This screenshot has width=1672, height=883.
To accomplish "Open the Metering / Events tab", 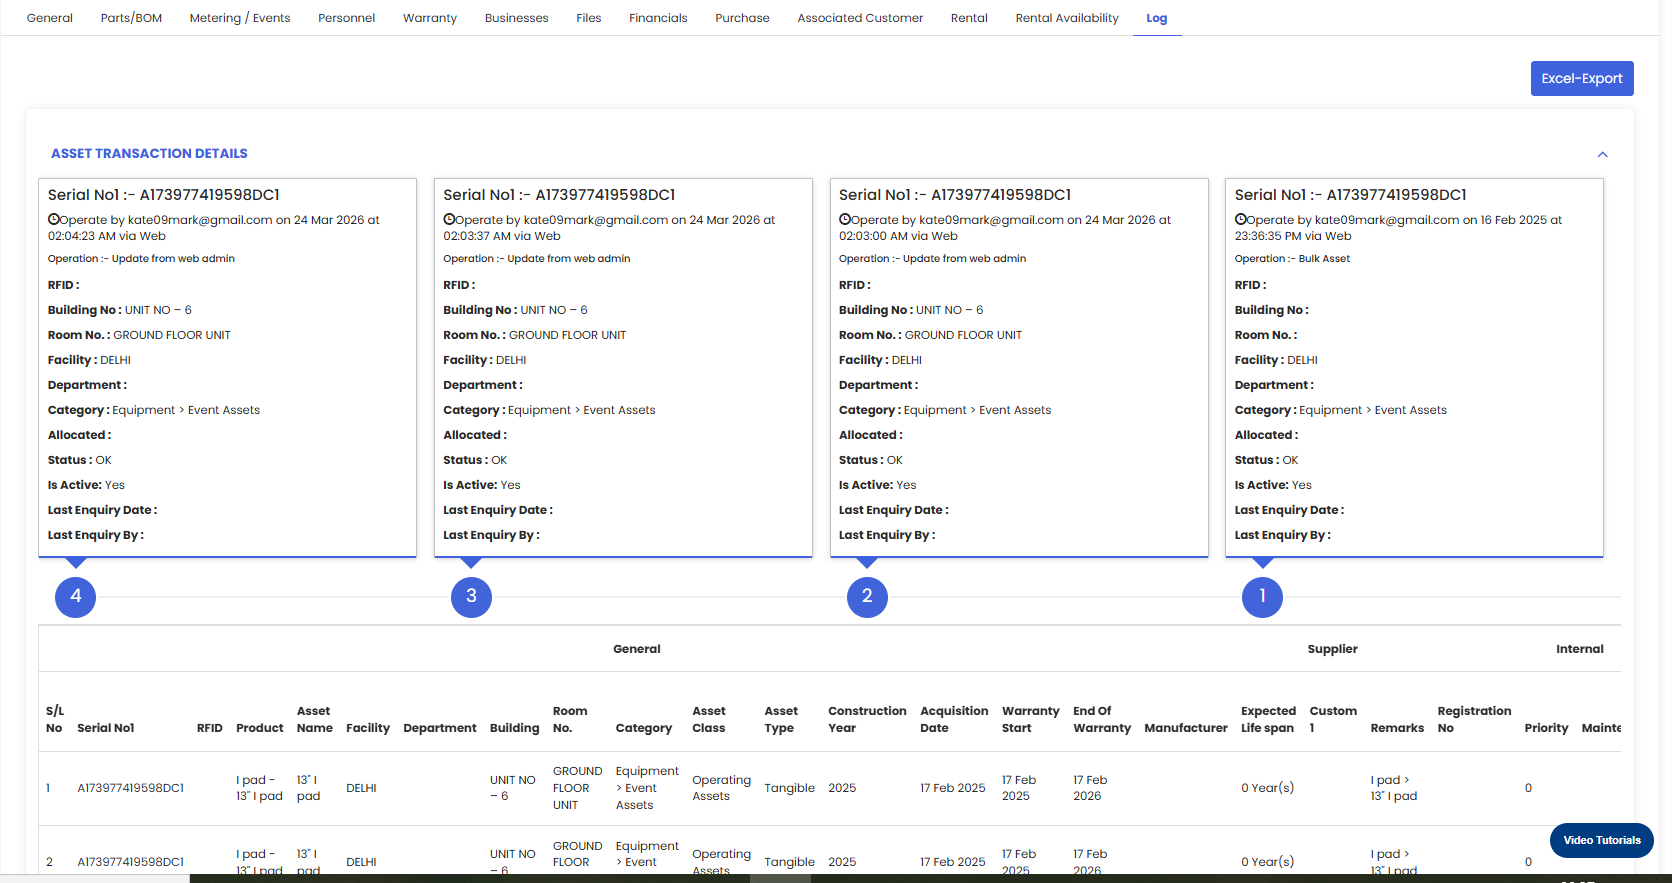I will [x=240, y=18].
